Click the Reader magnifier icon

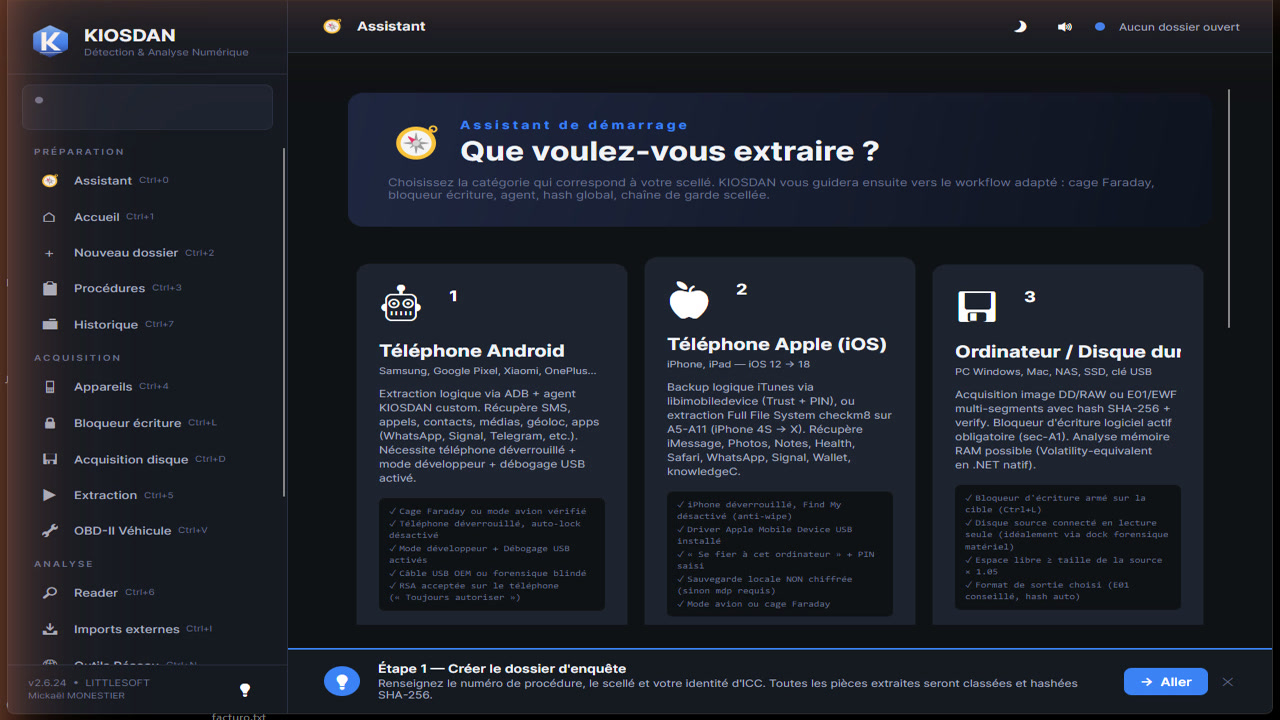50,593
